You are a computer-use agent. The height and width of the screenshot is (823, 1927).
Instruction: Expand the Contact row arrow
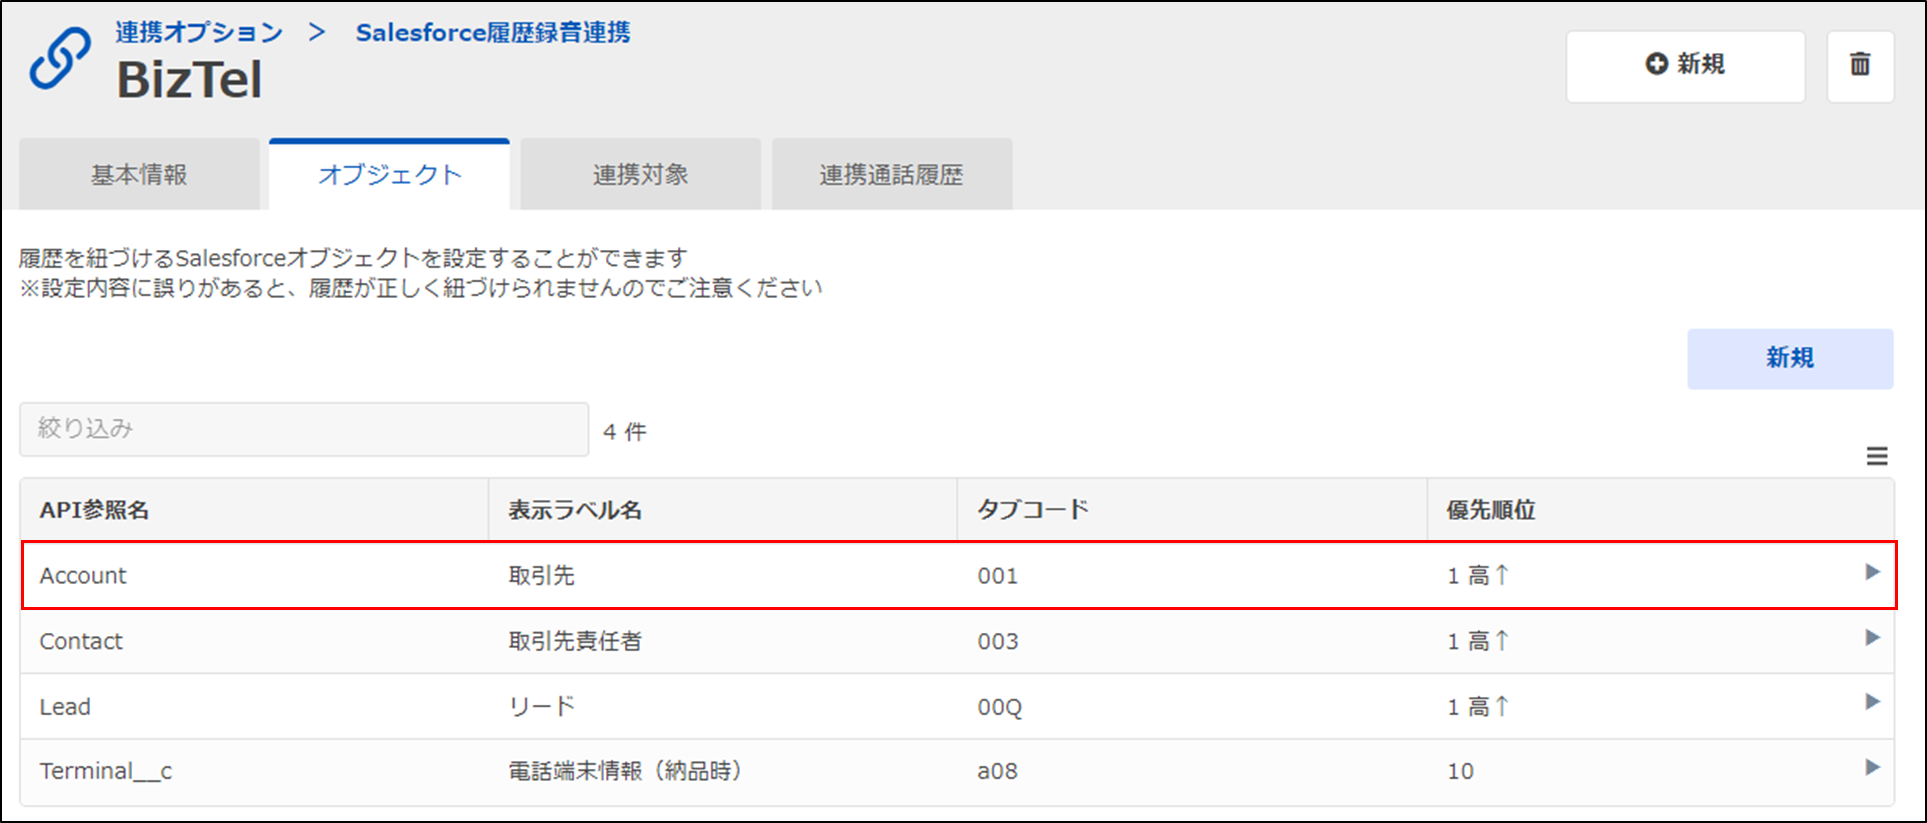pos(1872,637)
